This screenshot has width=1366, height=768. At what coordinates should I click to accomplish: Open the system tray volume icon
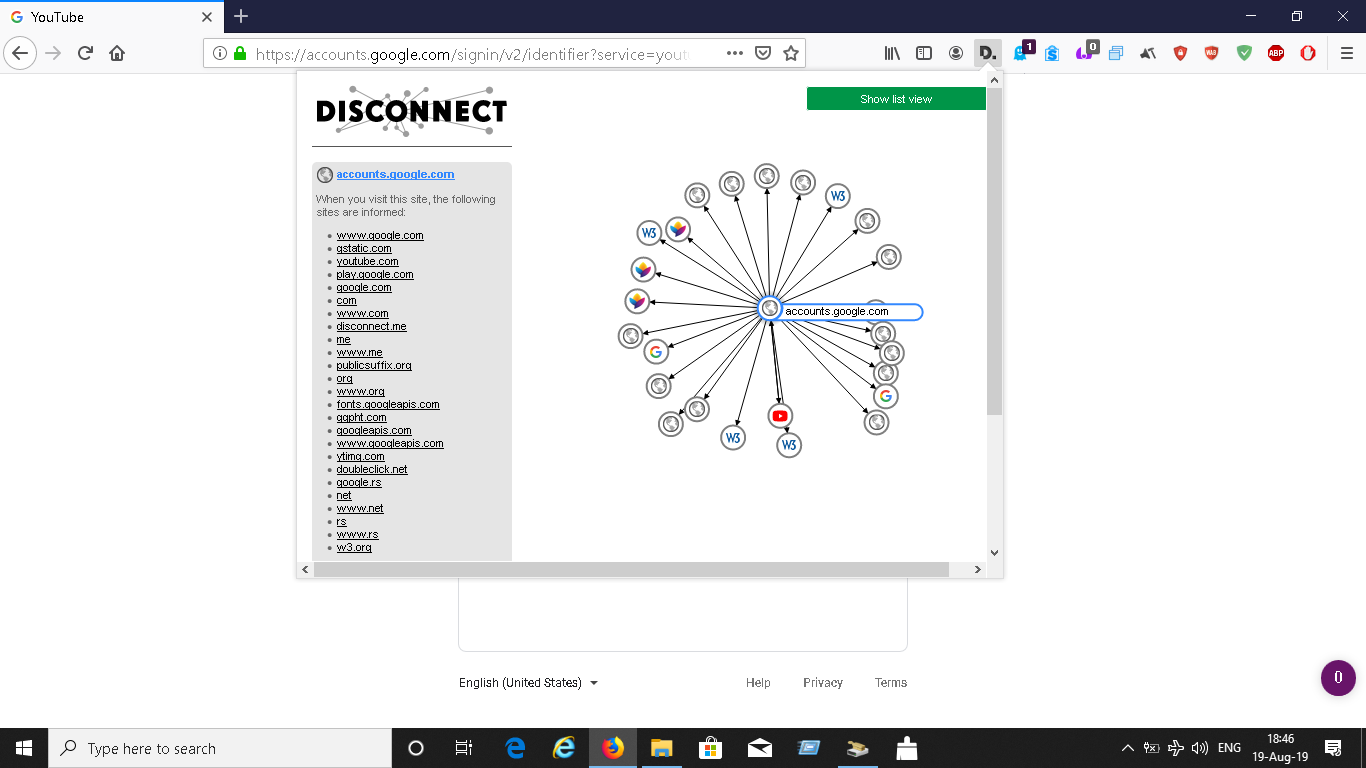1200,748
